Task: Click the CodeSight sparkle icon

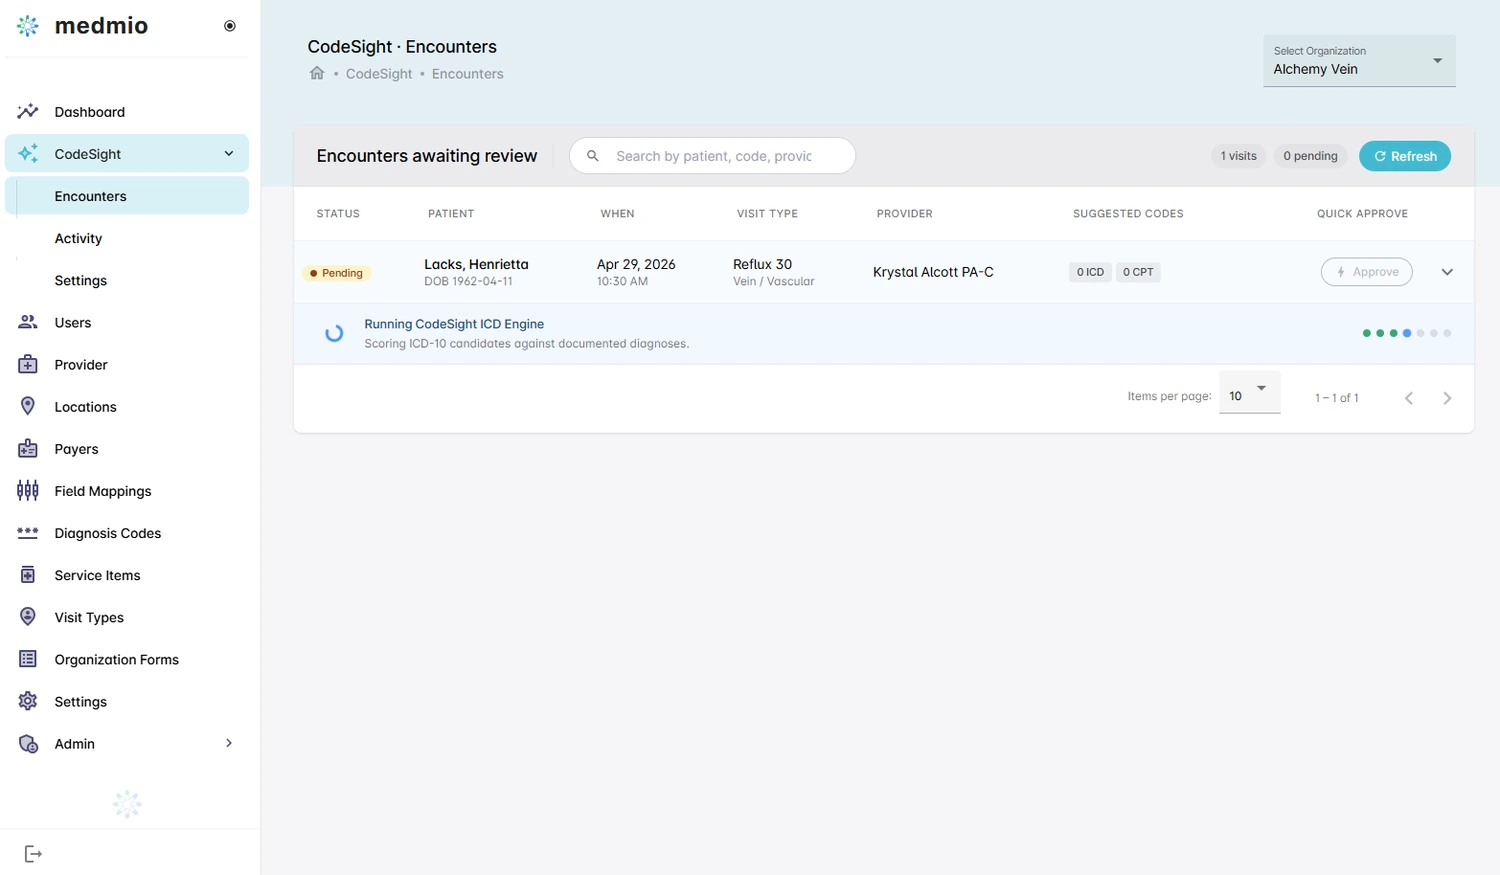Action: pyautogui.click(x=28, y=153)
